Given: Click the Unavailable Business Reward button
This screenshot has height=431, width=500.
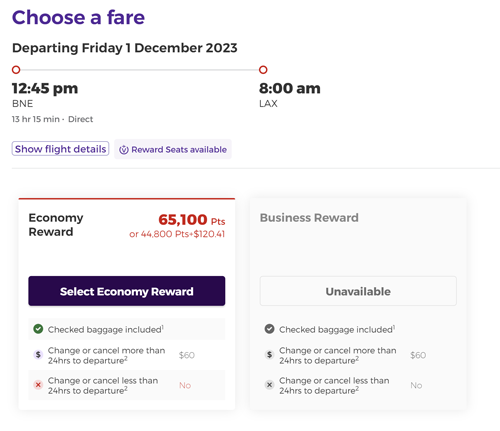Looking at the screenshot, I should click(x=358, y=291).
